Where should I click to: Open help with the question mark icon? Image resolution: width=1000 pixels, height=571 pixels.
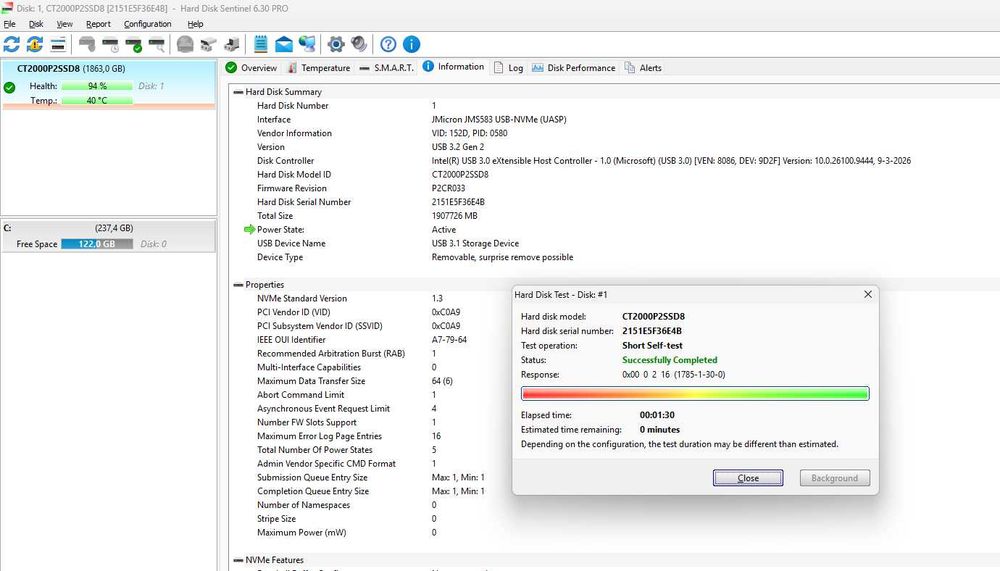388,44
